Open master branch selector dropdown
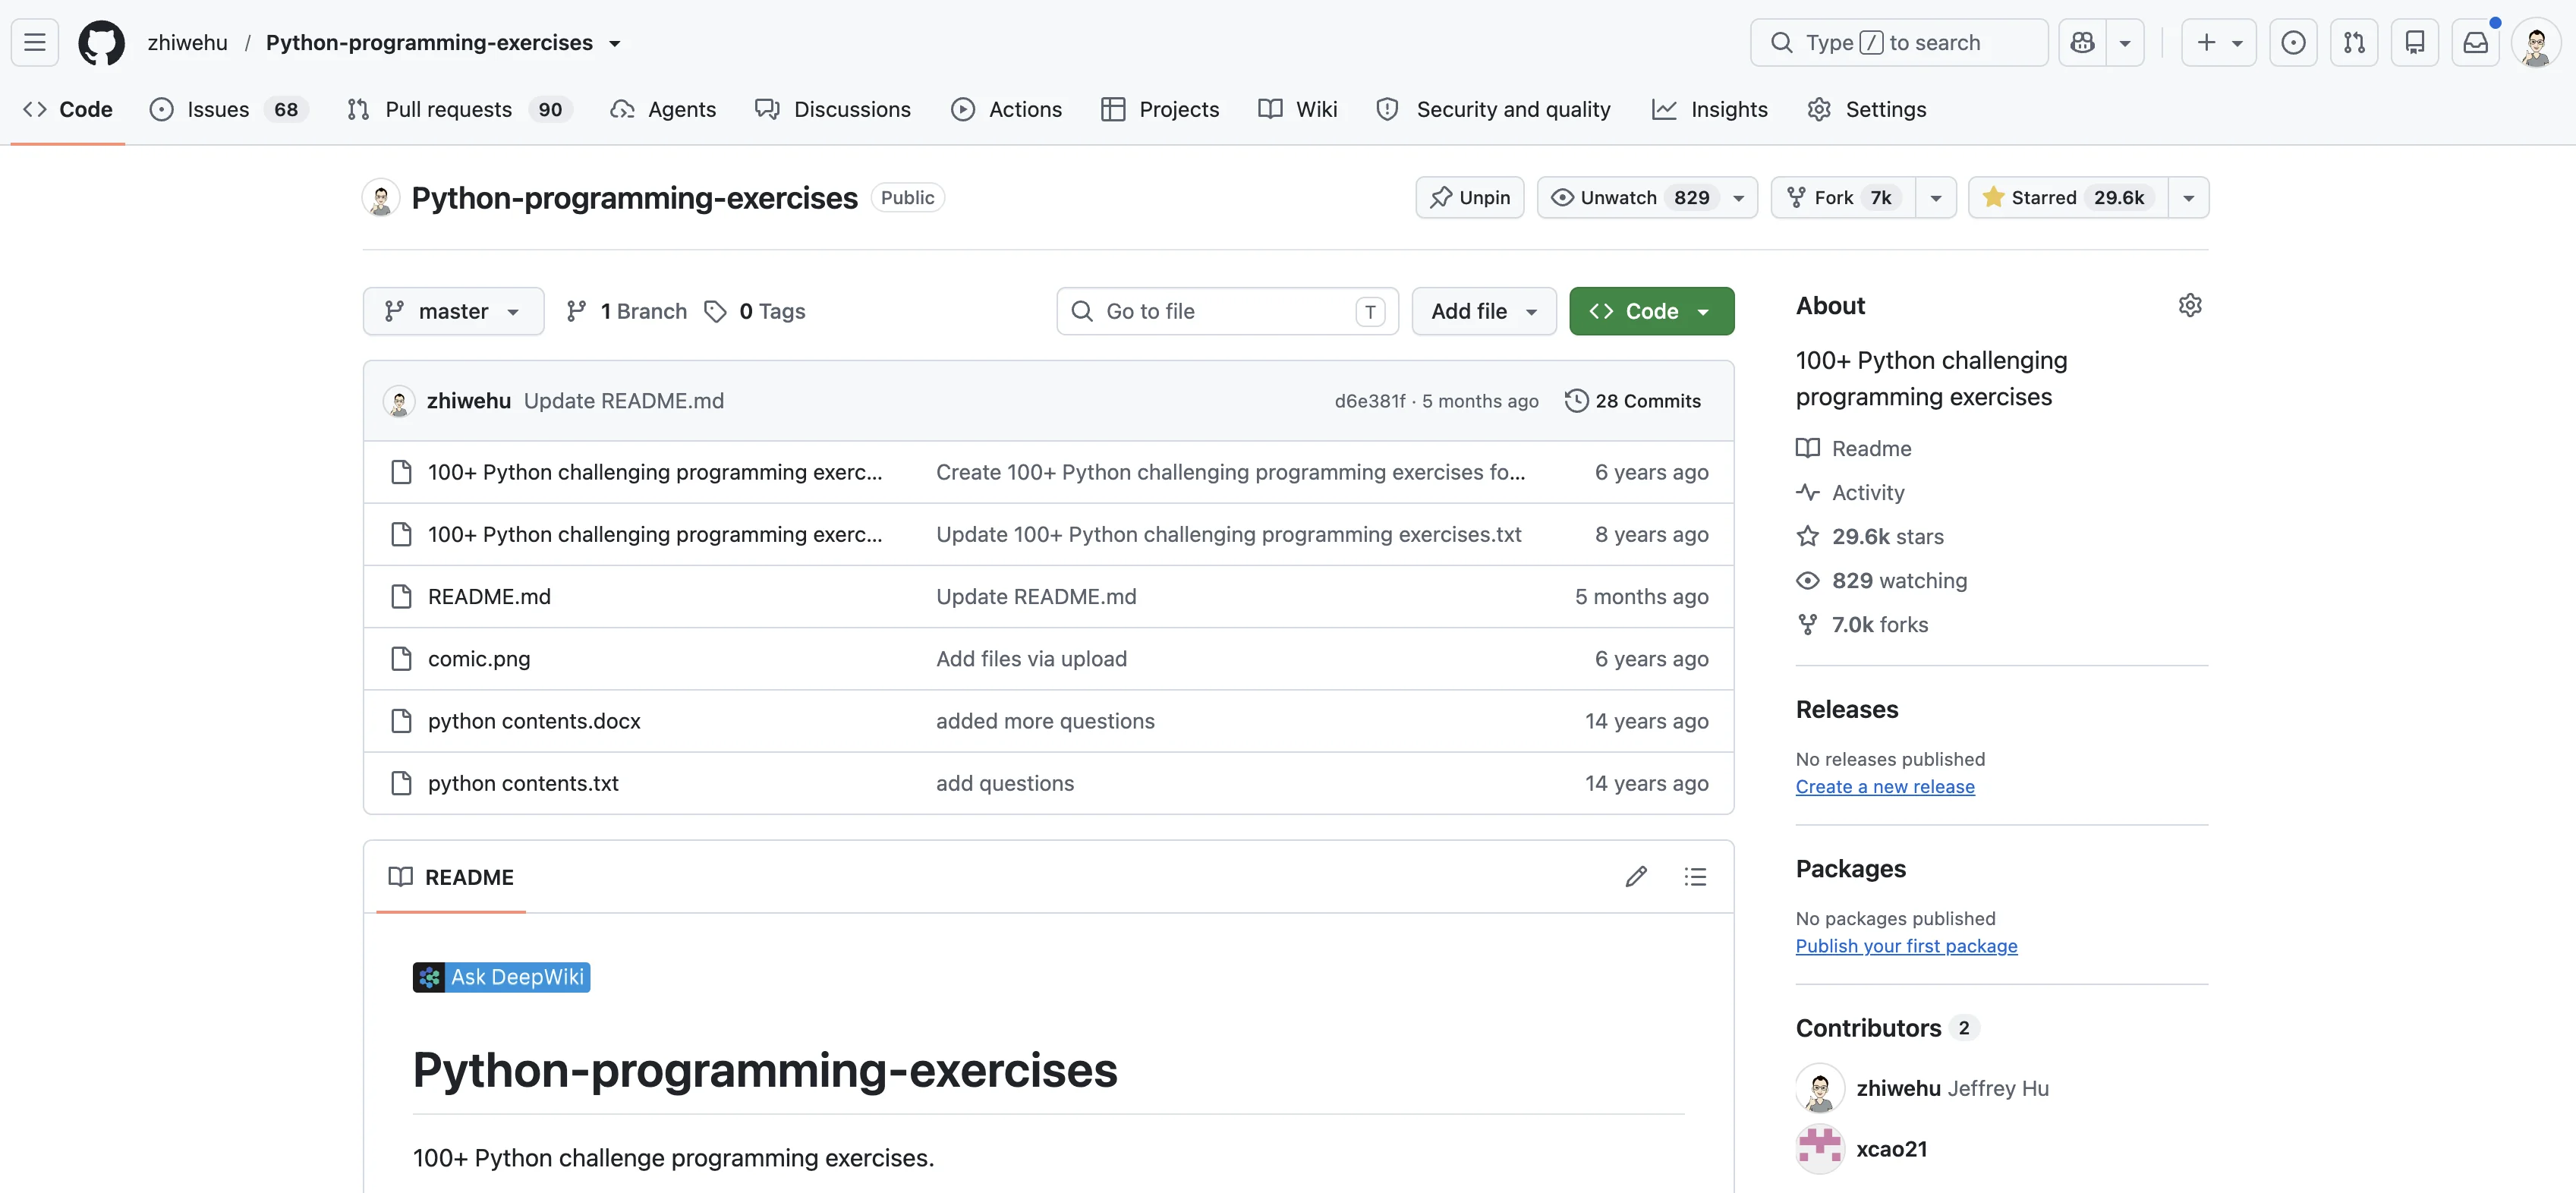The image size is (2576, 1193). [453, 311]
